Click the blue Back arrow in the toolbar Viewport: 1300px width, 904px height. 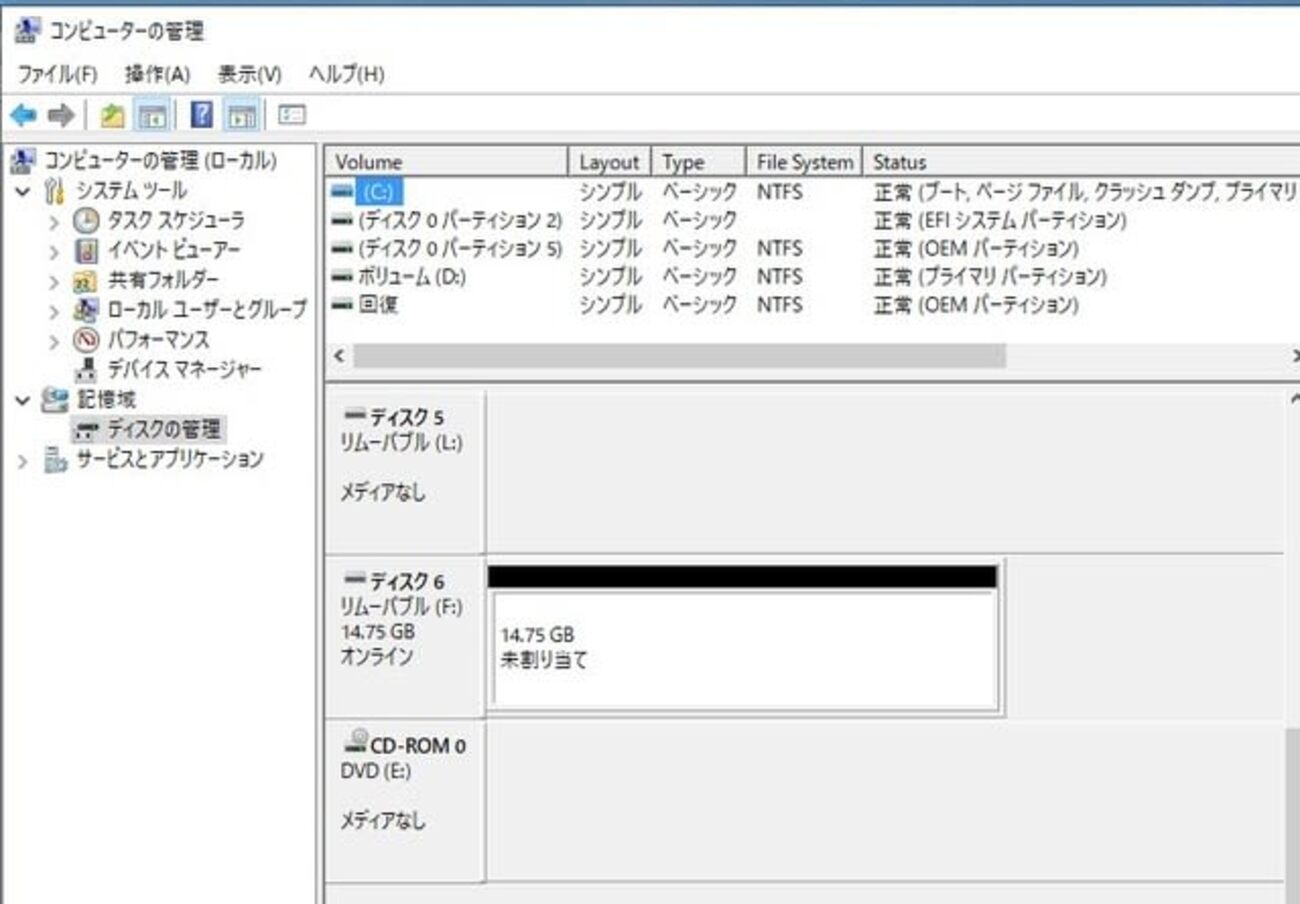click(23, 116)
